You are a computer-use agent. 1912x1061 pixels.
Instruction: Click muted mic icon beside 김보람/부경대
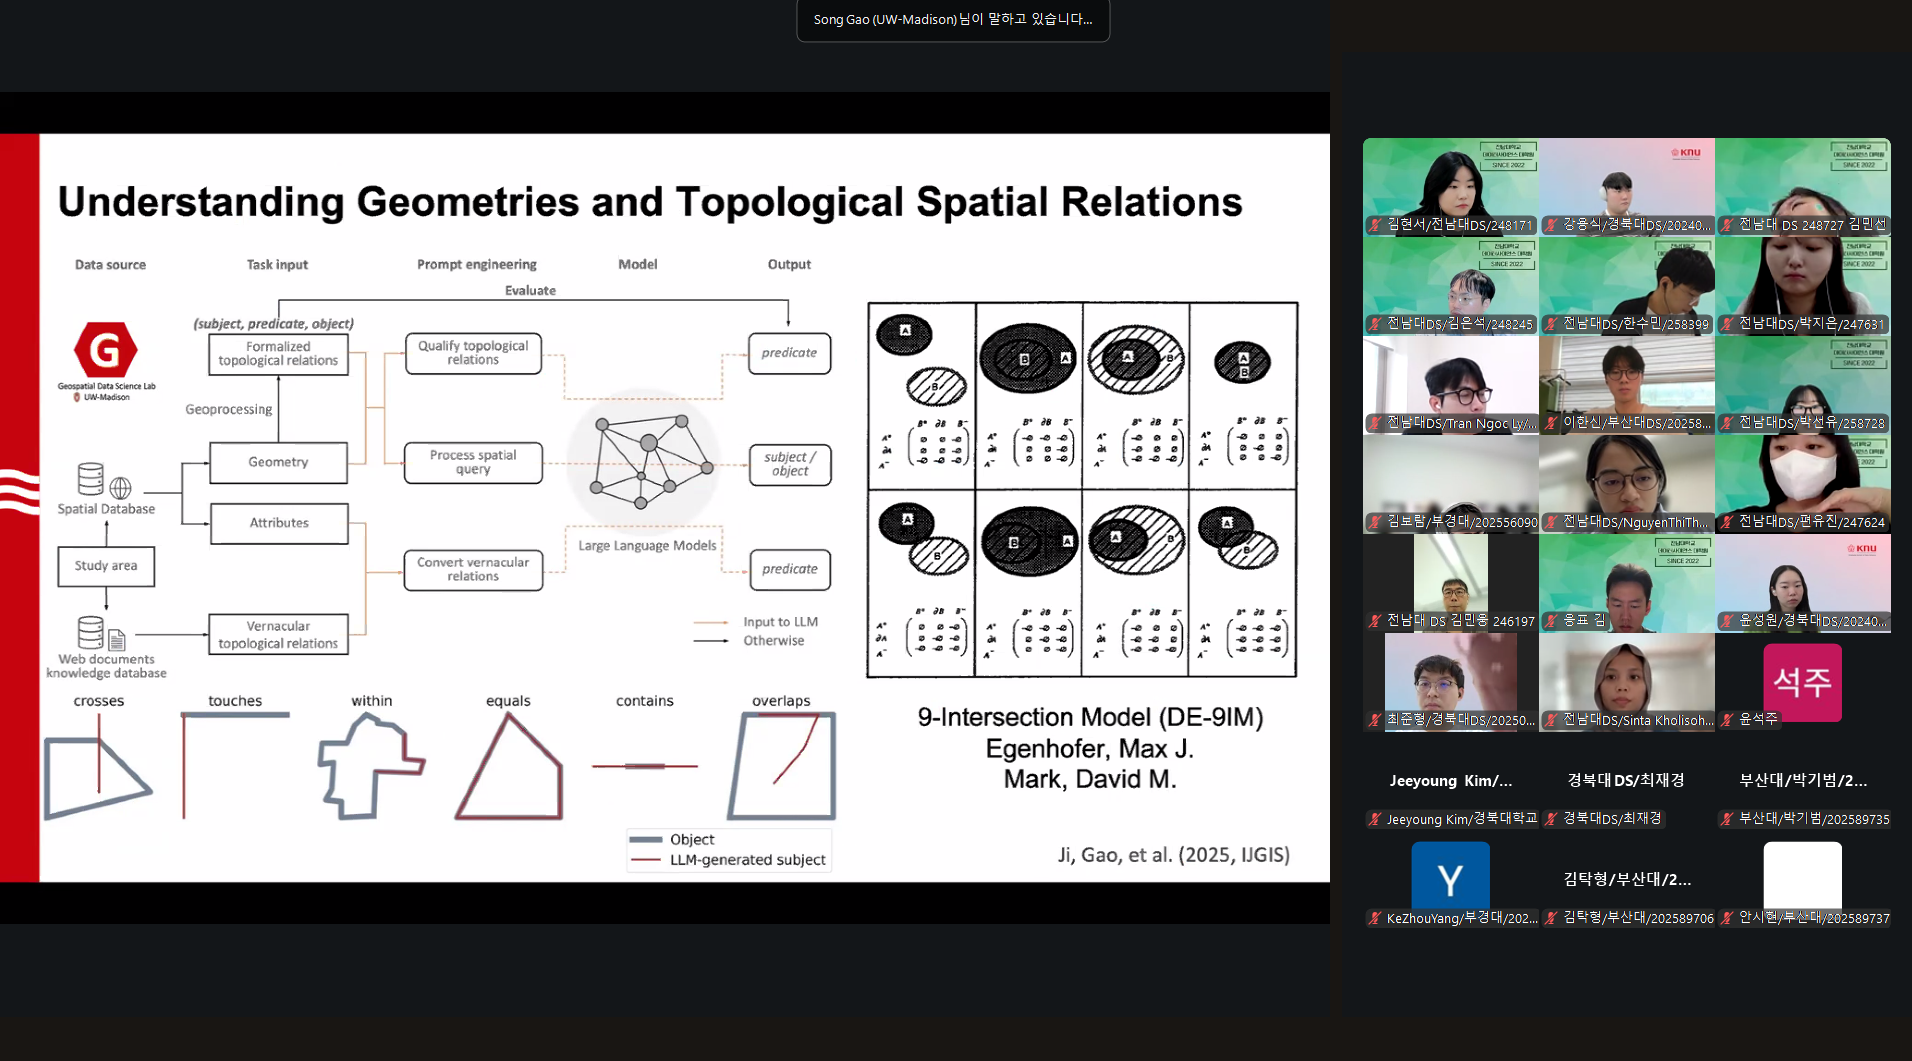[x=1375, y=522]
